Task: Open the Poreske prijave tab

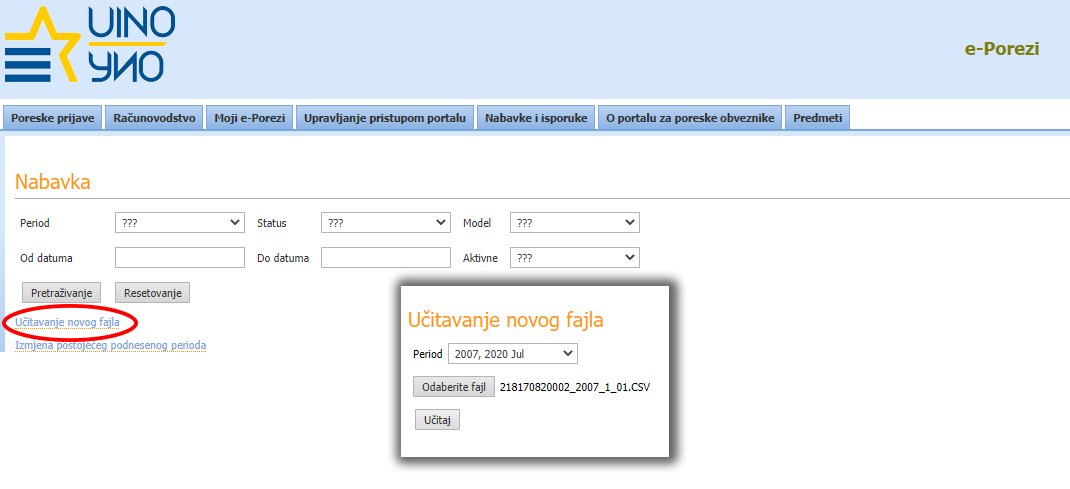Action: 53,118
